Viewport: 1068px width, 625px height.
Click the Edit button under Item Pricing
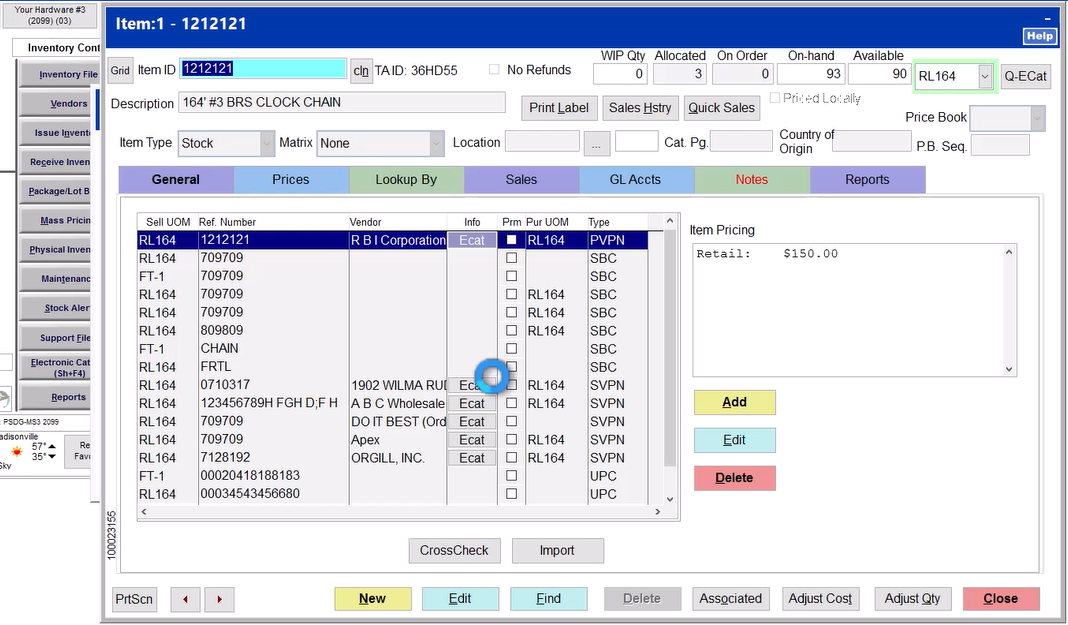734,440
